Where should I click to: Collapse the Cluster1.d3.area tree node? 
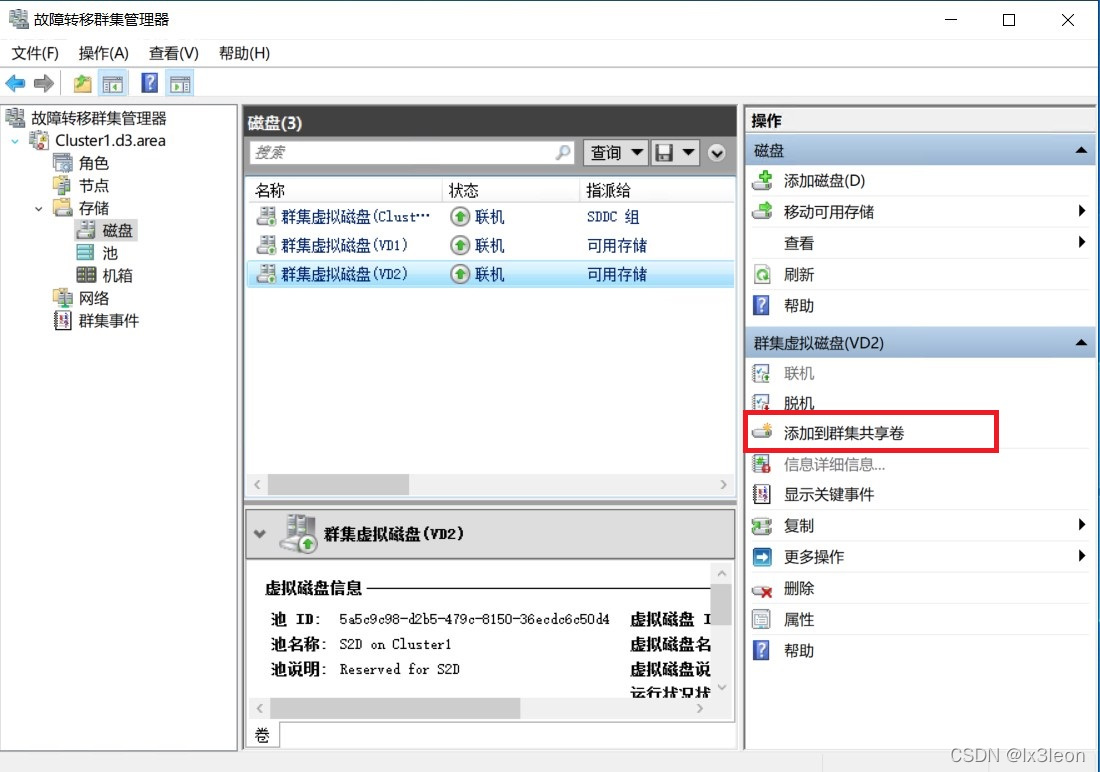(15, 141)
